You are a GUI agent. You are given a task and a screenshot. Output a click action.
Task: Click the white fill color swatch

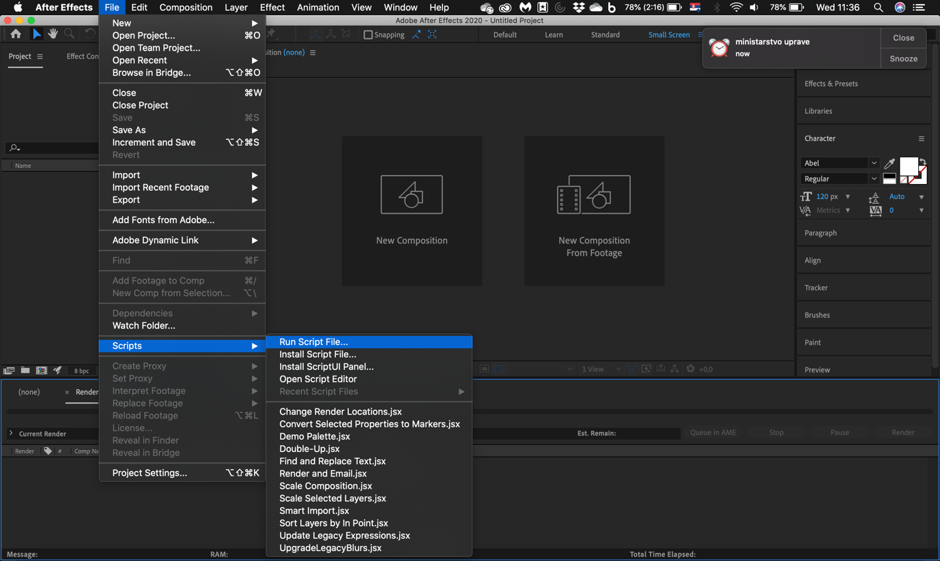pyautogui.click(x=908, y=167)
